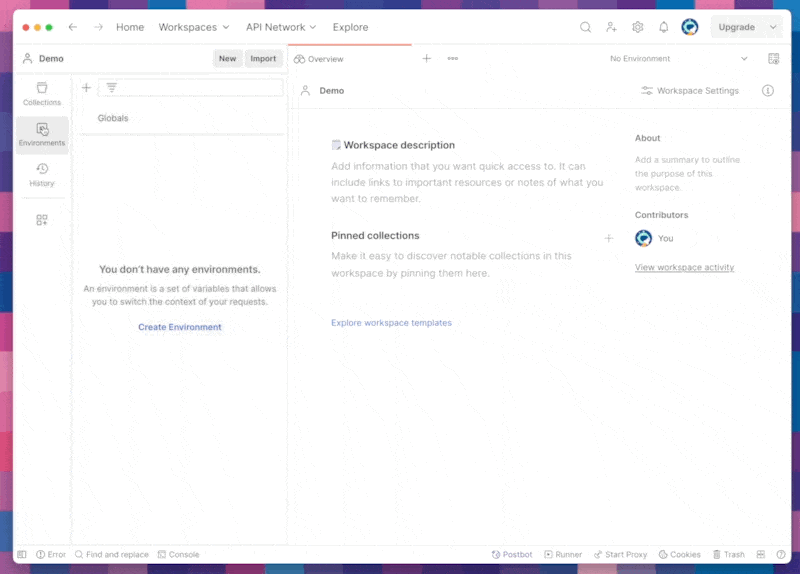Open Find and replace
This screenshot has width=800, height=574.
pos(112,554)
